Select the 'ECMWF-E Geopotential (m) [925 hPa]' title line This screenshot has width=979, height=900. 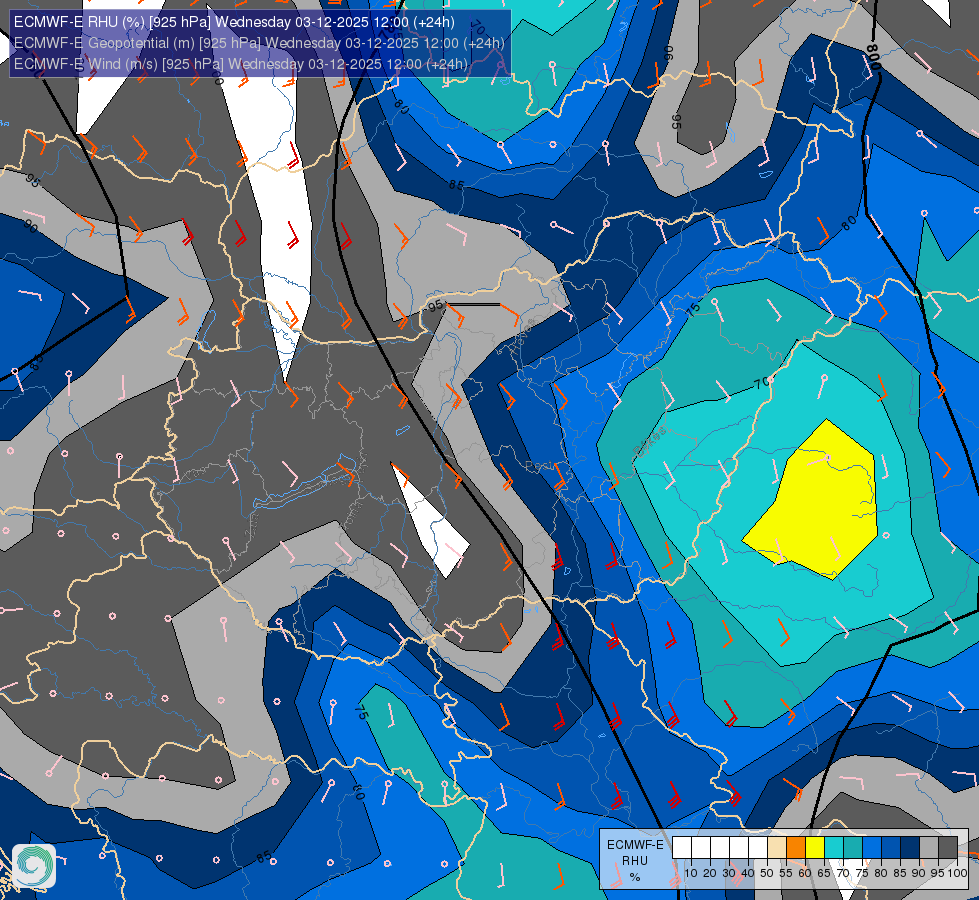click(259, 43)
